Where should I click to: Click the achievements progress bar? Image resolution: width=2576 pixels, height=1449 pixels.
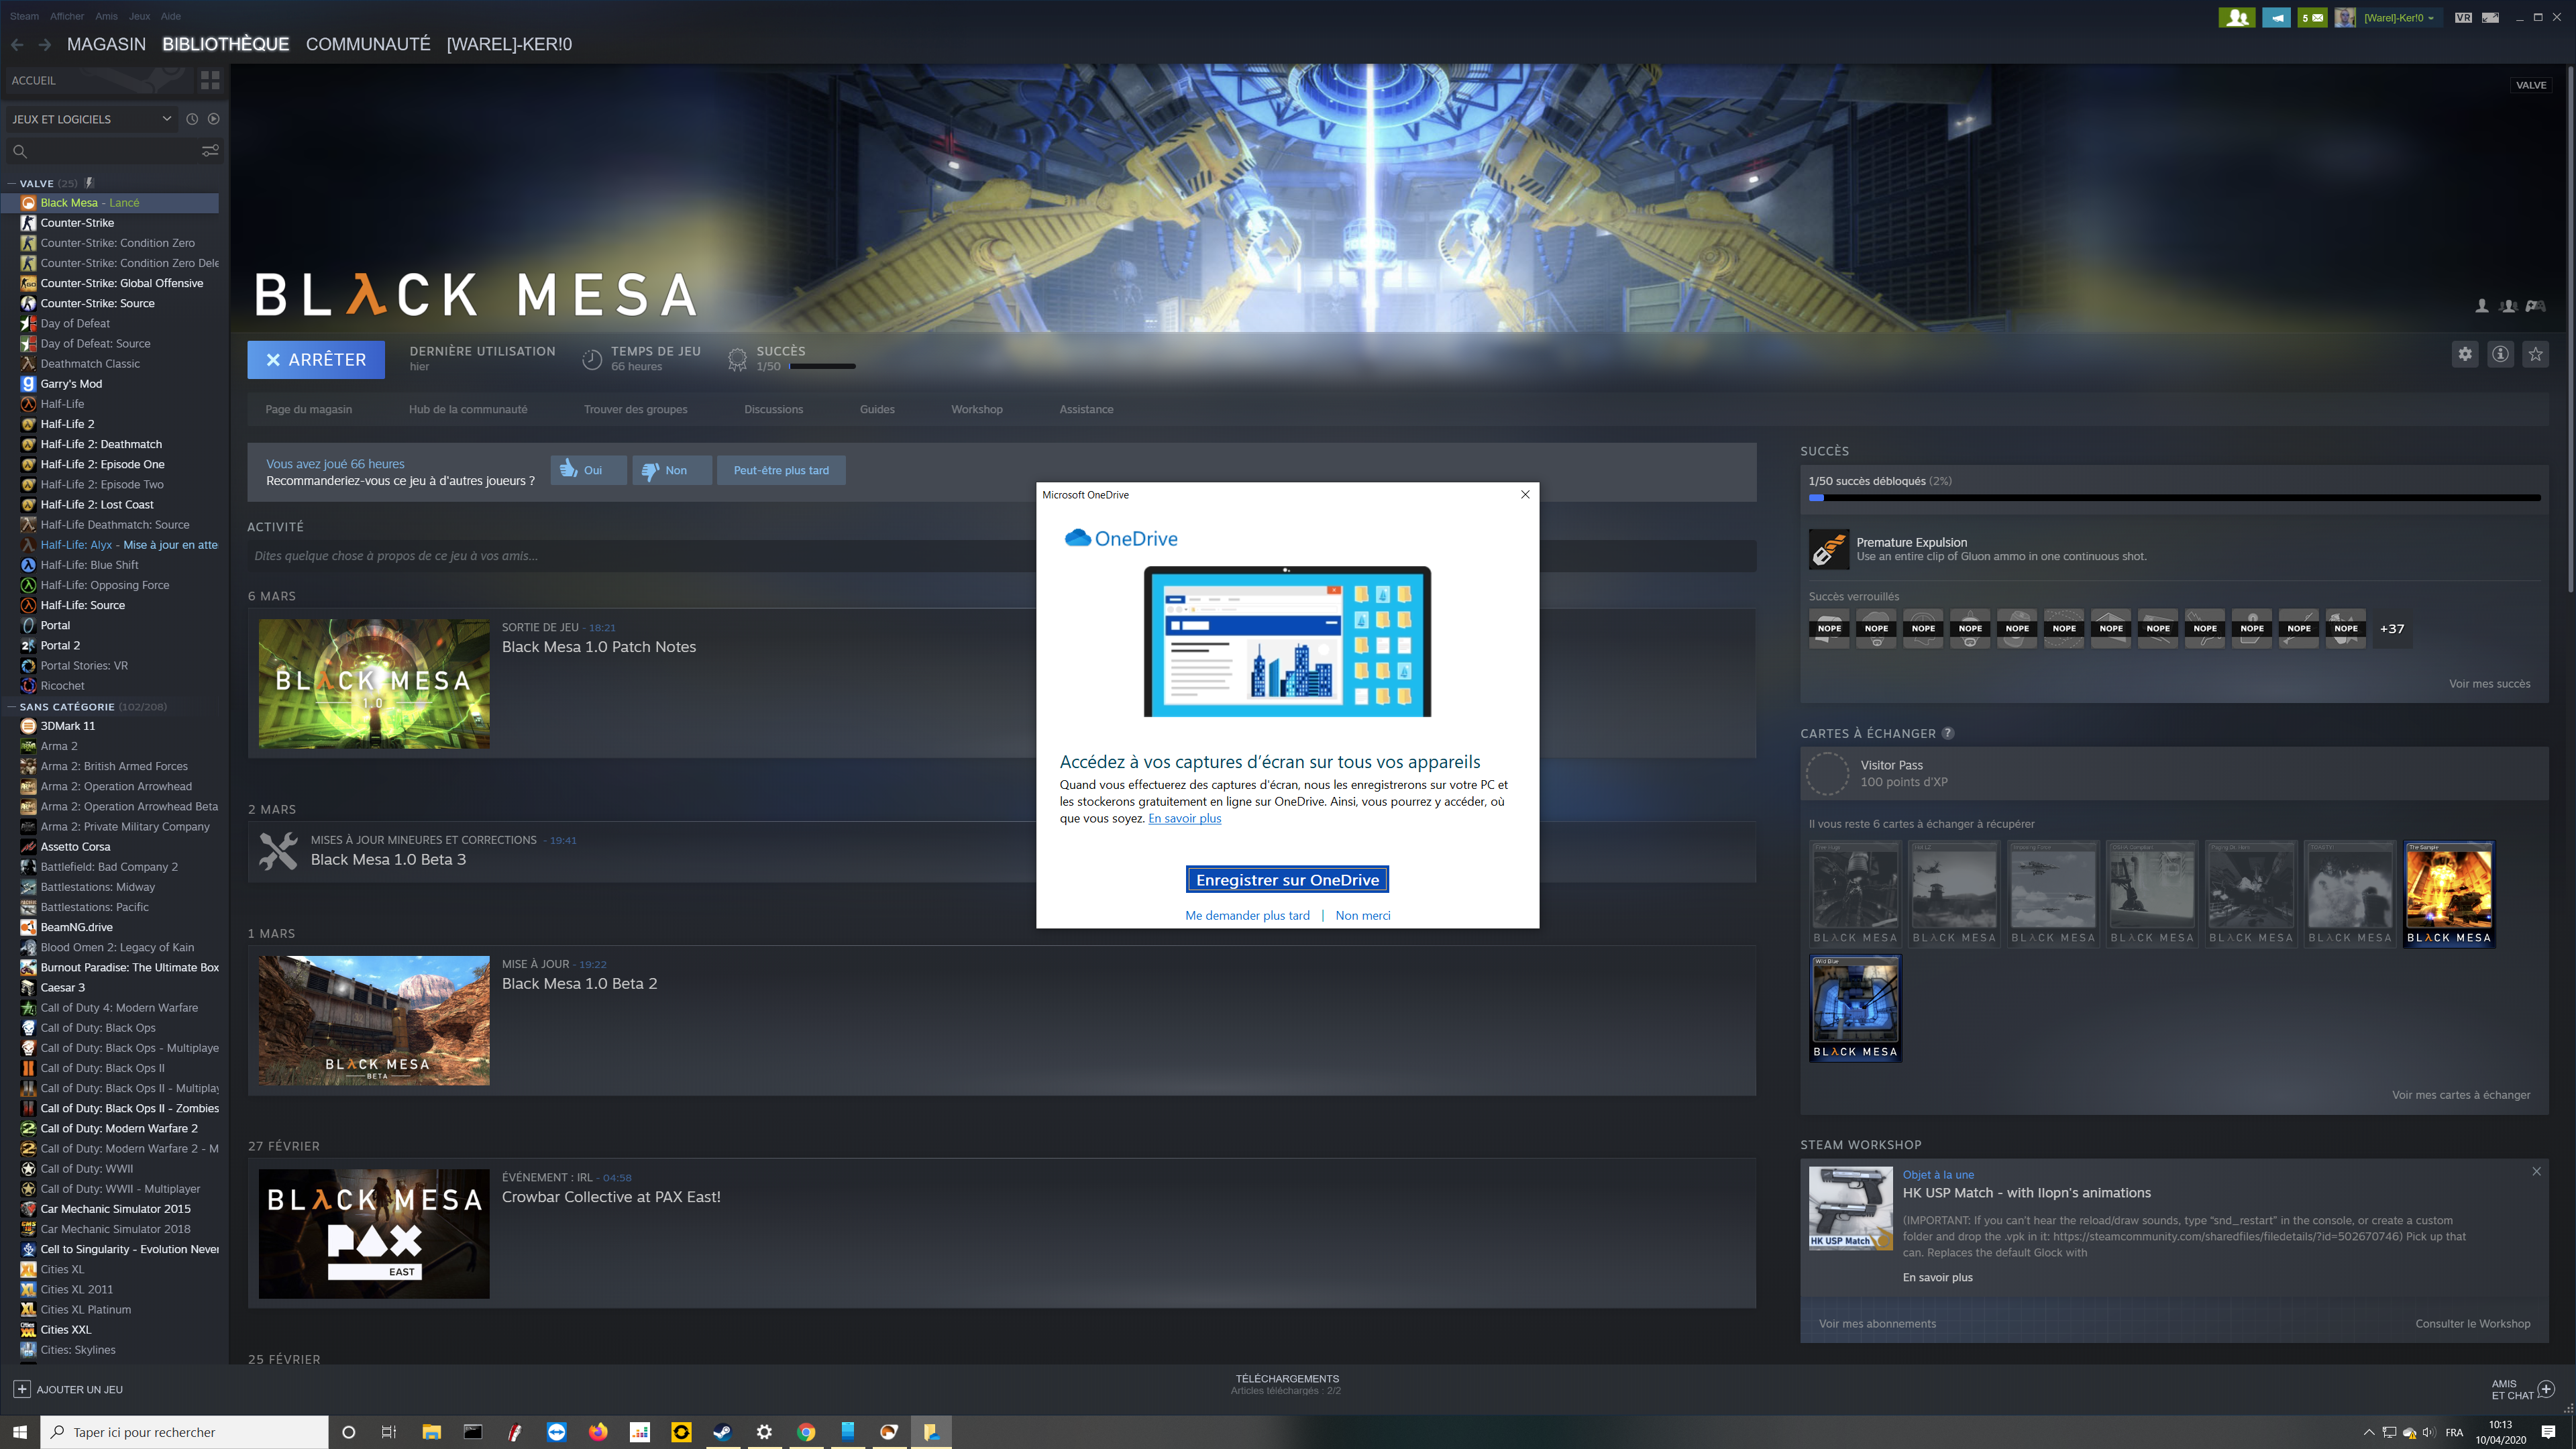pyautogui.click(x=2174, y=497)
